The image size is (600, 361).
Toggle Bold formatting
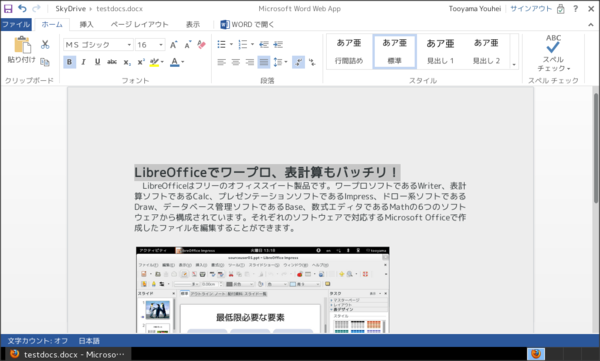click(x=69, y=62)
